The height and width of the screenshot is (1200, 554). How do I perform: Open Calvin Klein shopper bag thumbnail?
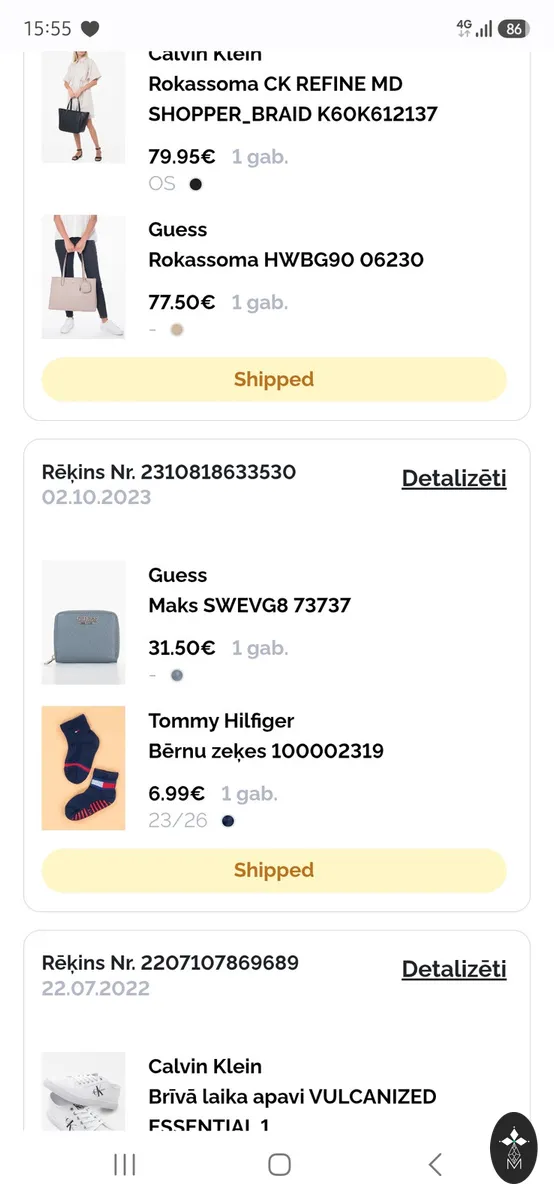coord(84,107)
